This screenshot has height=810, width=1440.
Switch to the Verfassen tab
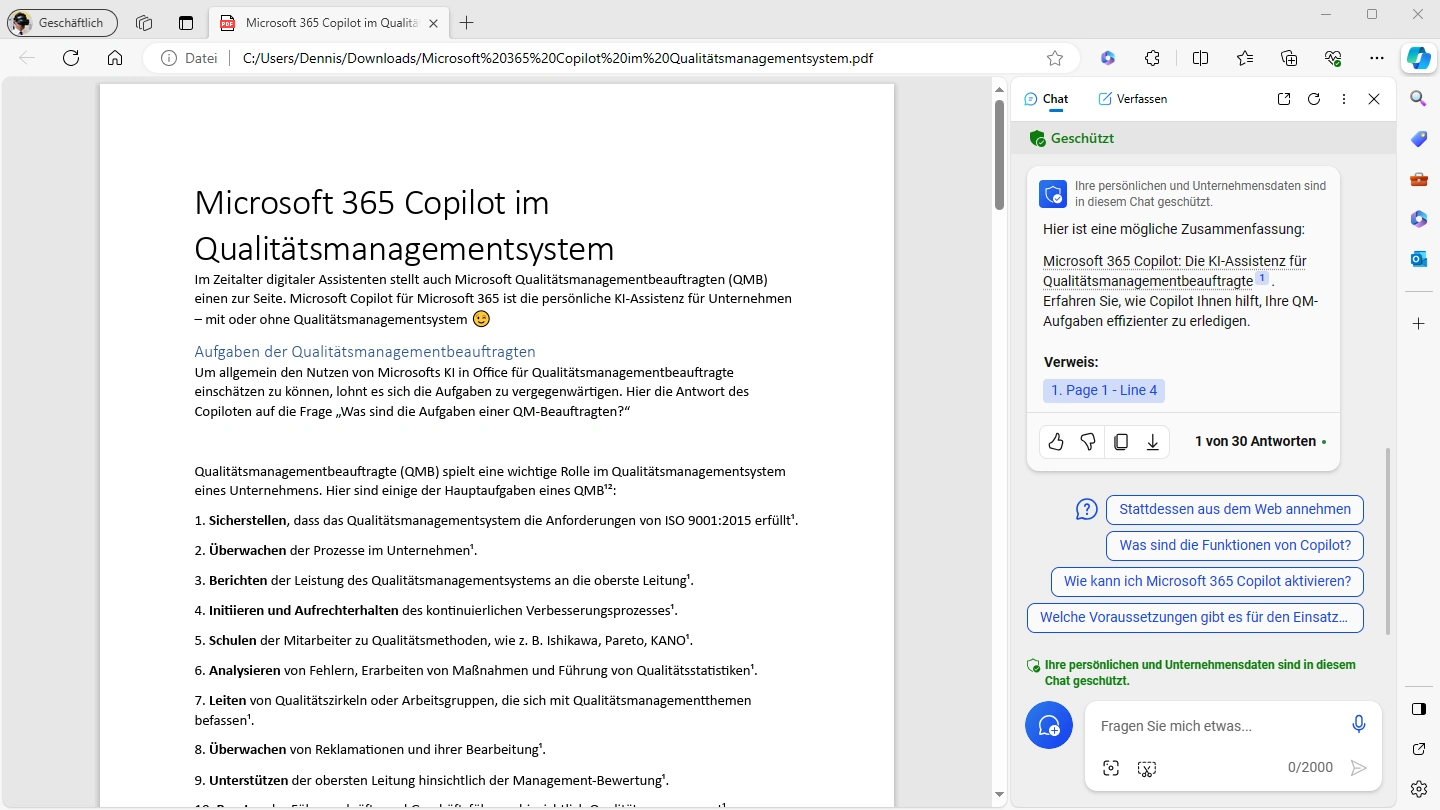coord(1132,99)
